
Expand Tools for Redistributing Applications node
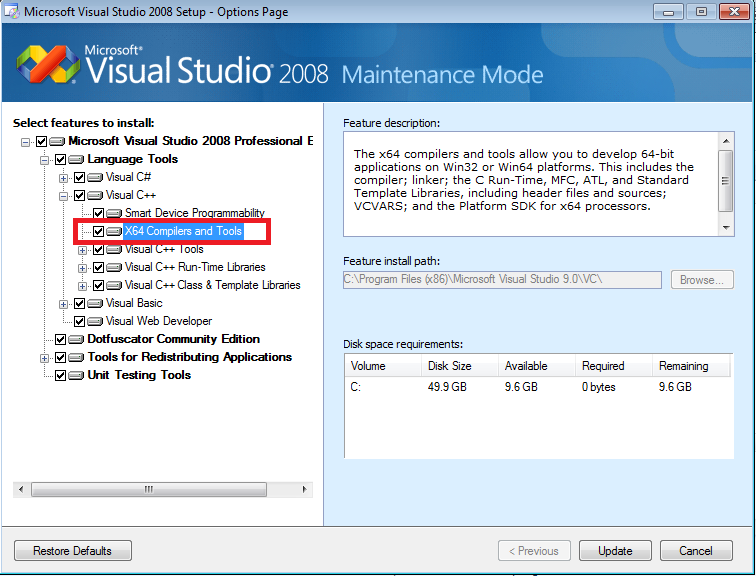[44, 358]
